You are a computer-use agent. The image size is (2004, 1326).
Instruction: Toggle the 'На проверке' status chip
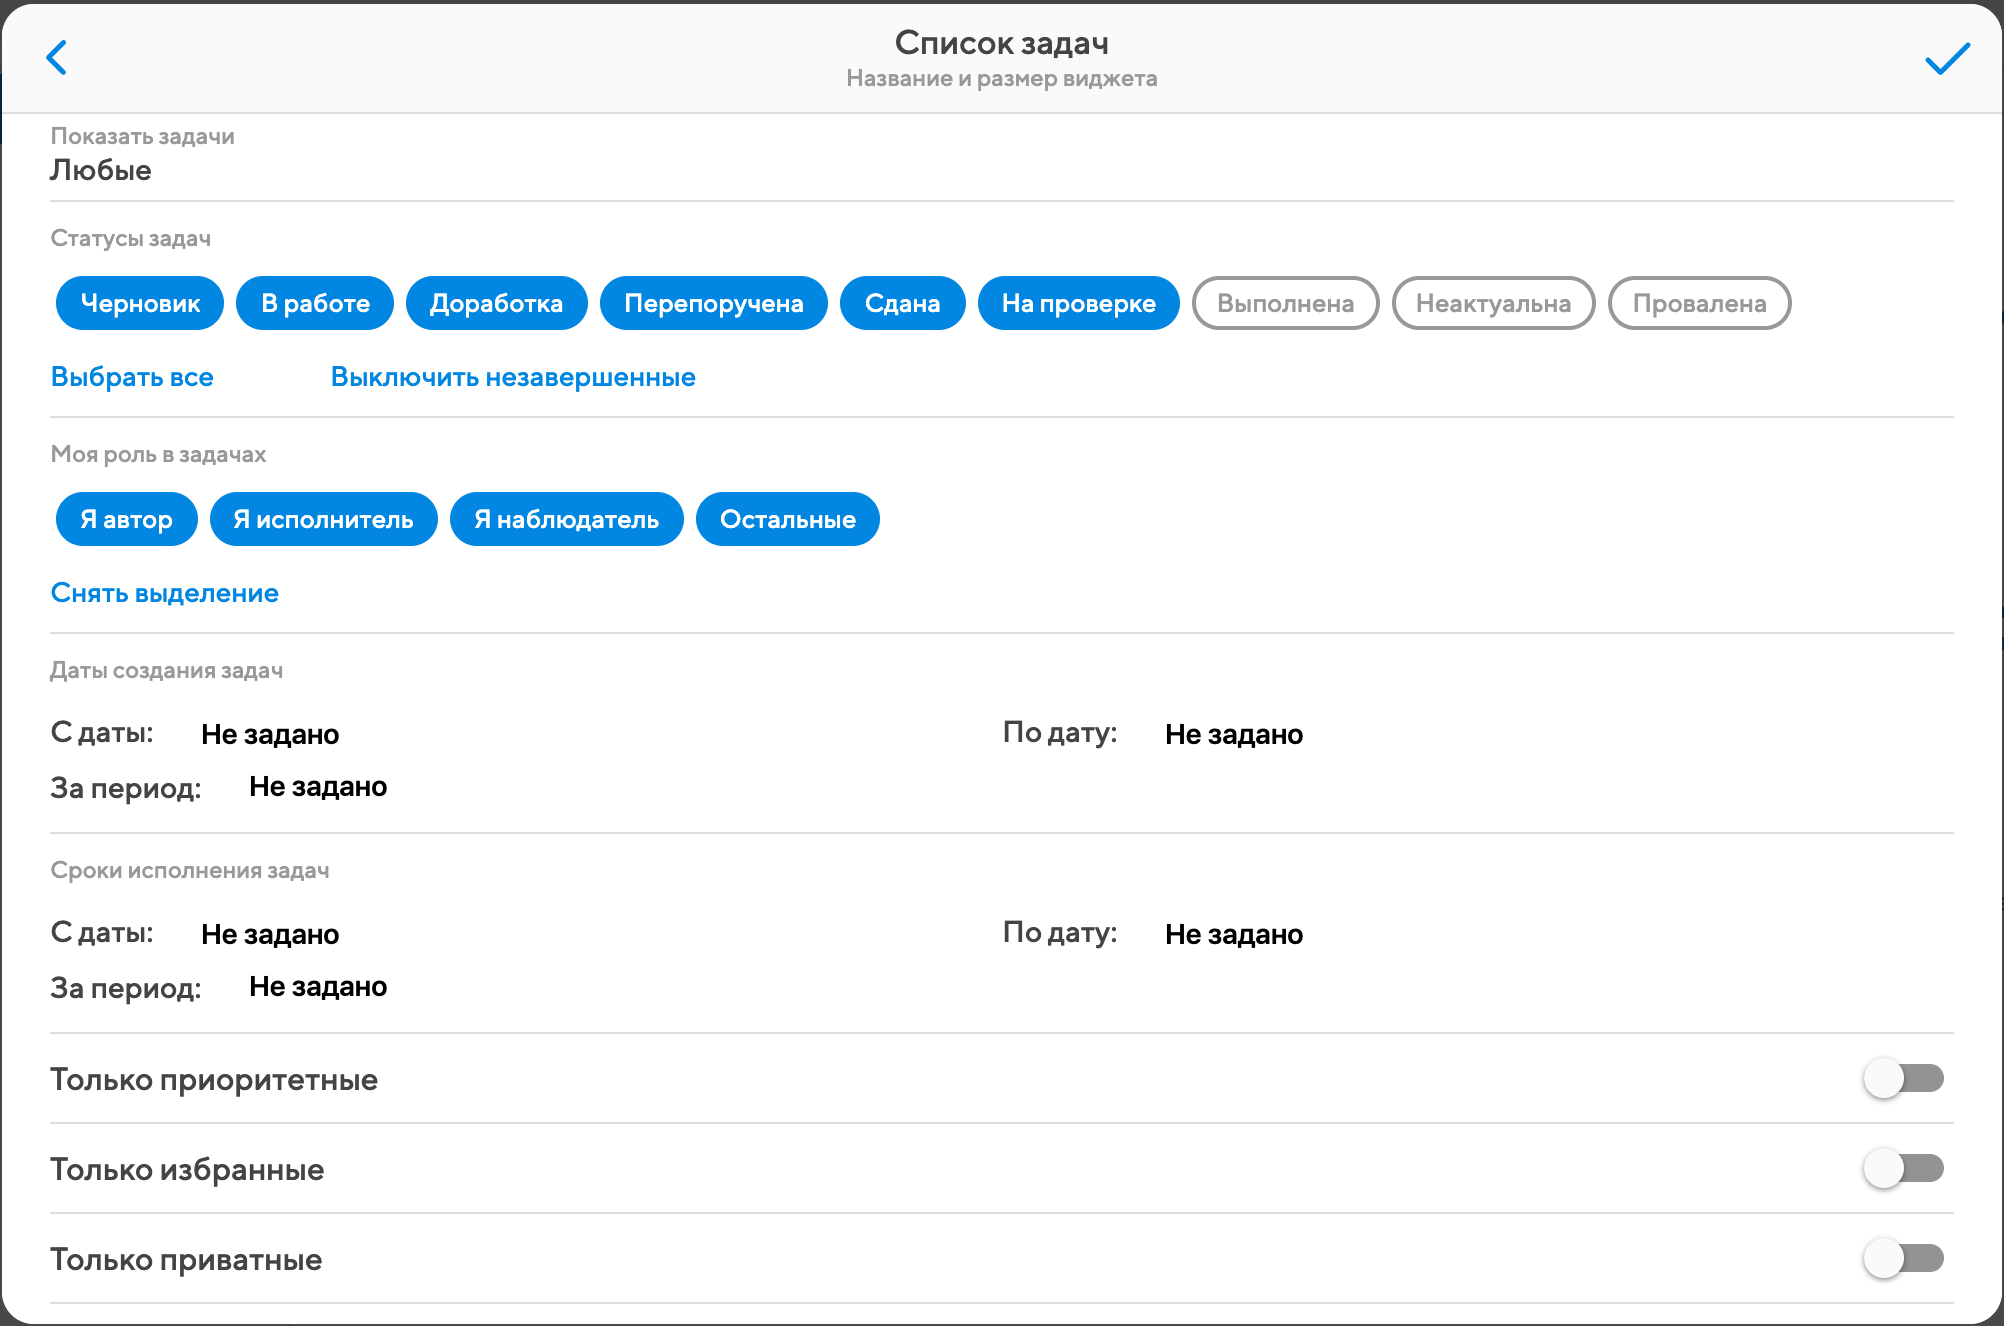pyautogui.click(x=1078, y=303)
